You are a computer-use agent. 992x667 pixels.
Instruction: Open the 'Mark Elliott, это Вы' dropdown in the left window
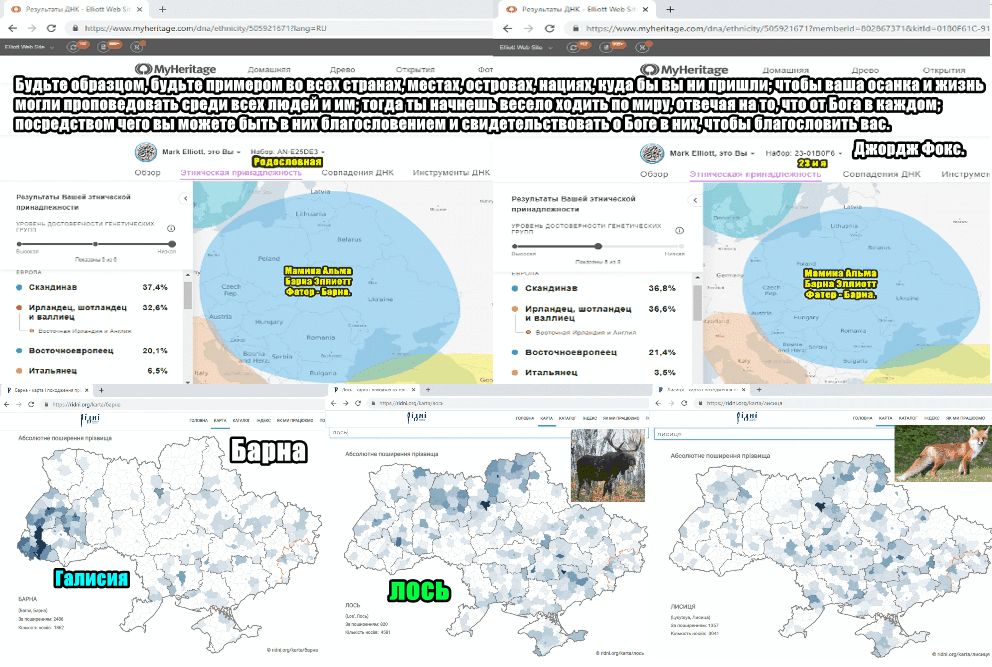(201, 152)
